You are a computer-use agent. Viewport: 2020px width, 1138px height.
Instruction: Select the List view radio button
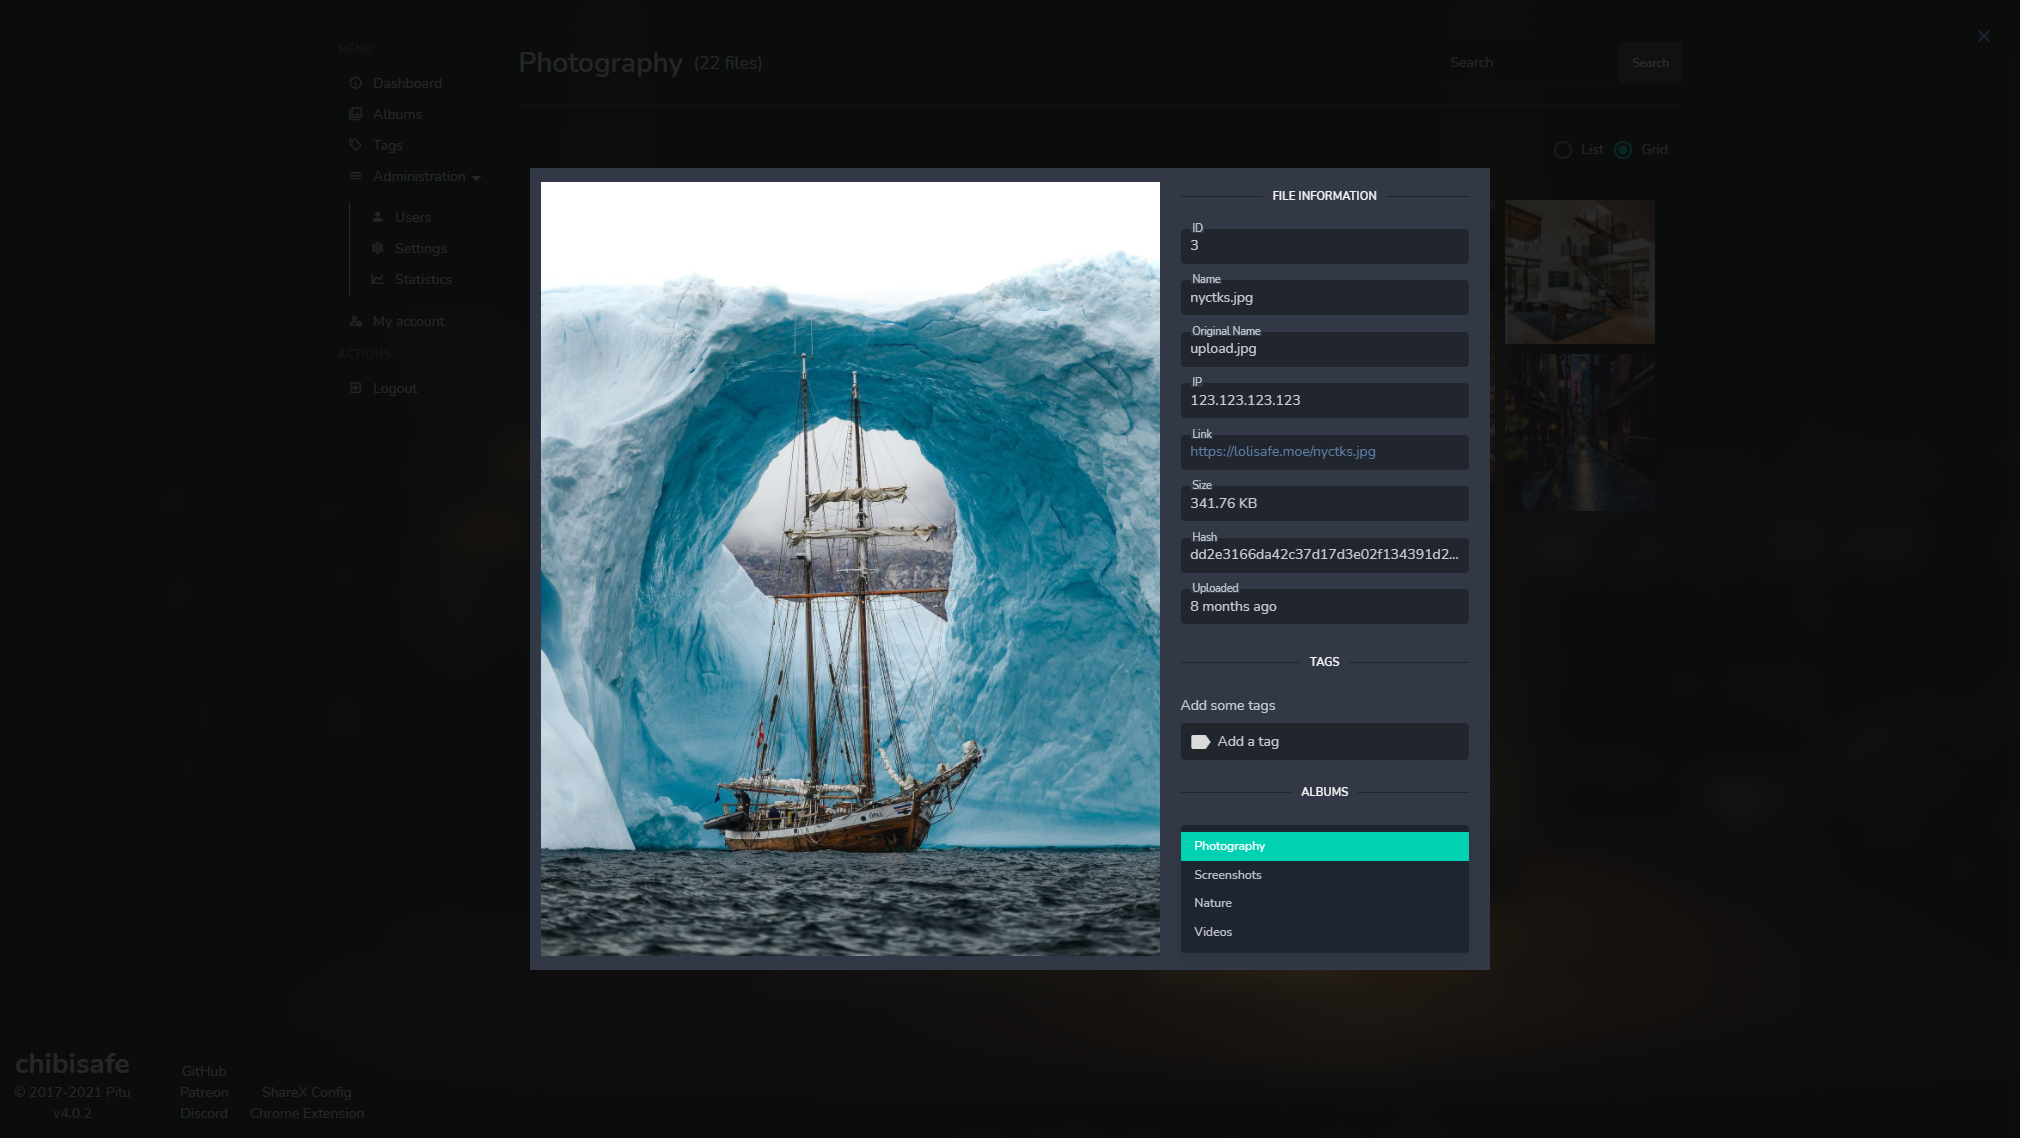(1563, 150)
